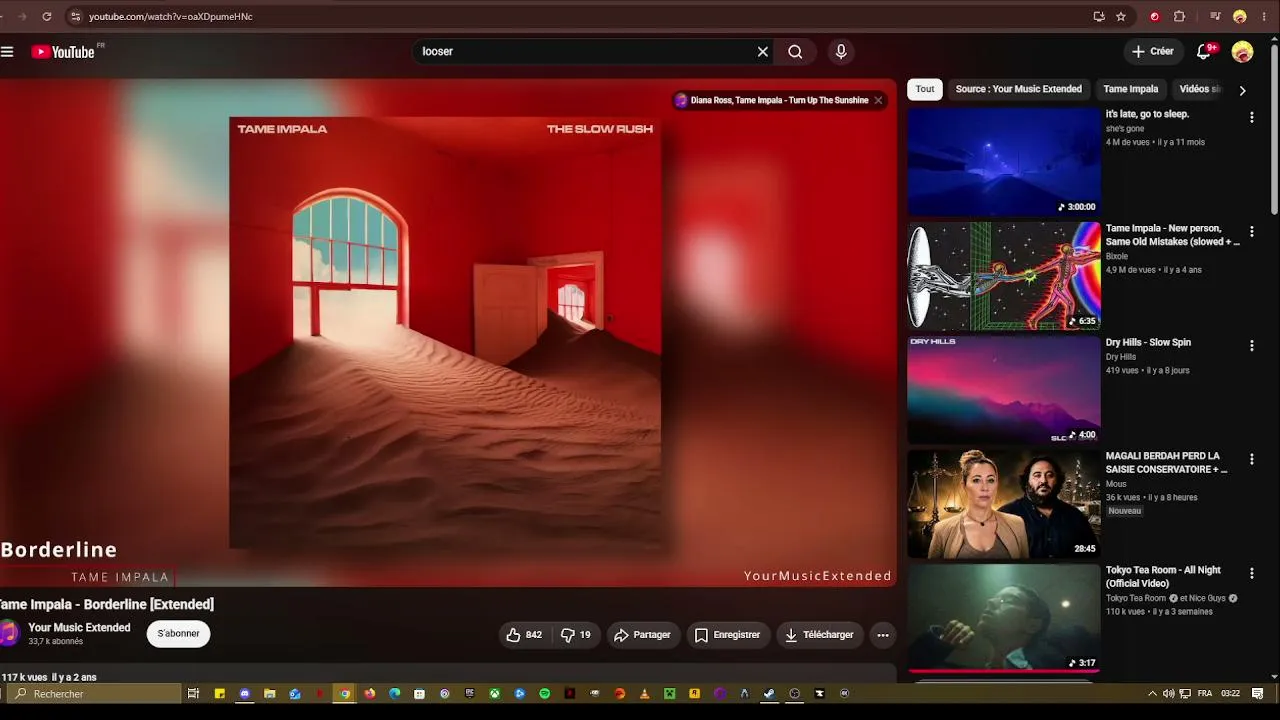Show hidden system tray icons chevron

point(1152,694)
